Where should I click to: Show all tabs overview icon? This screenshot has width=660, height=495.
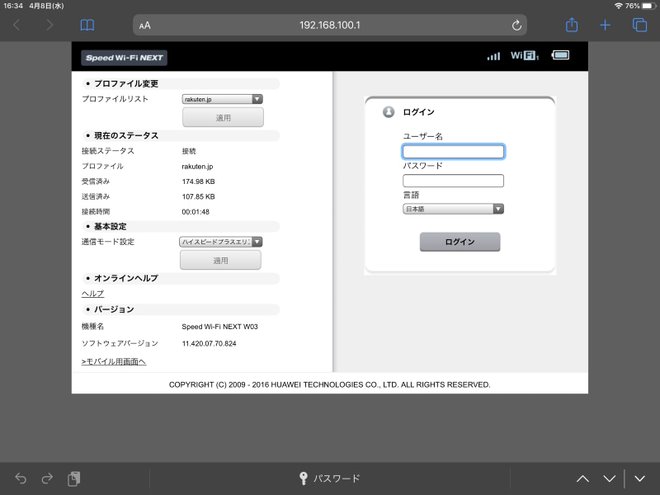(639, 25)
